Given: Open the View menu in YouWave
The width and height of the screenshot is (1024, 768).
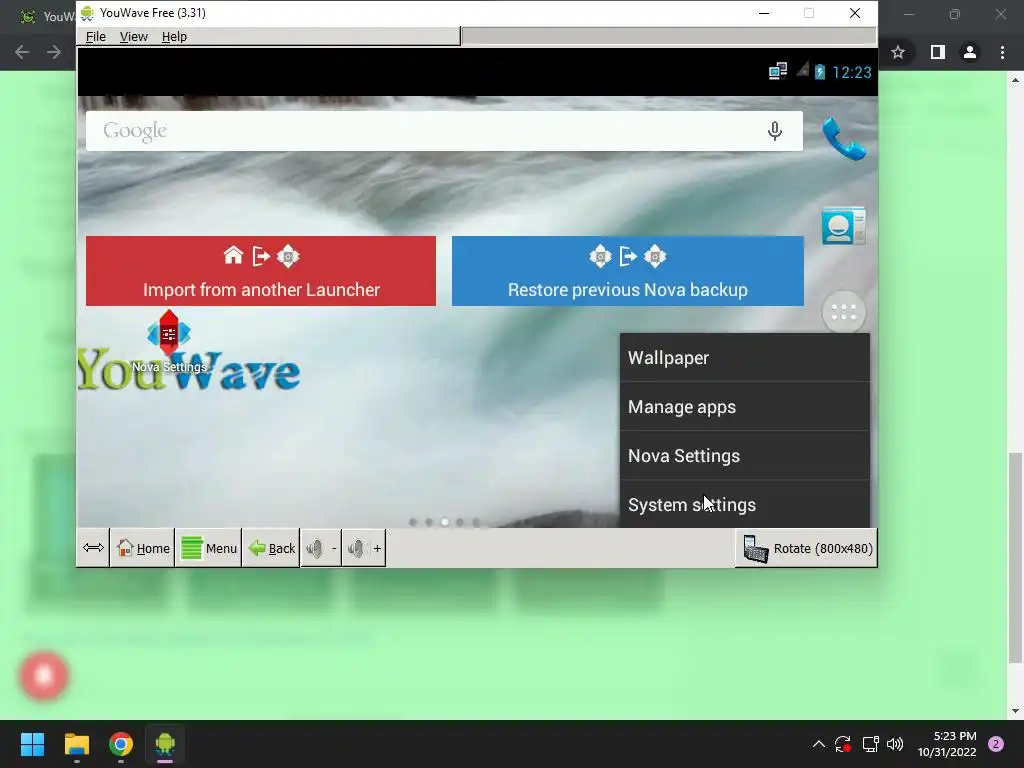Looking at the screenshot, I should click(x=133, y=37).
